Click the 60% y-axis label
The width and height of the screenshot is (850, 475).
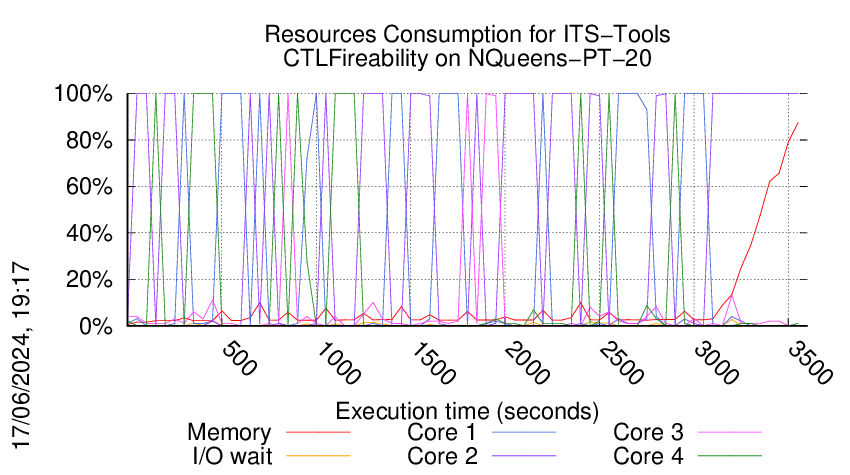point(89,187)
